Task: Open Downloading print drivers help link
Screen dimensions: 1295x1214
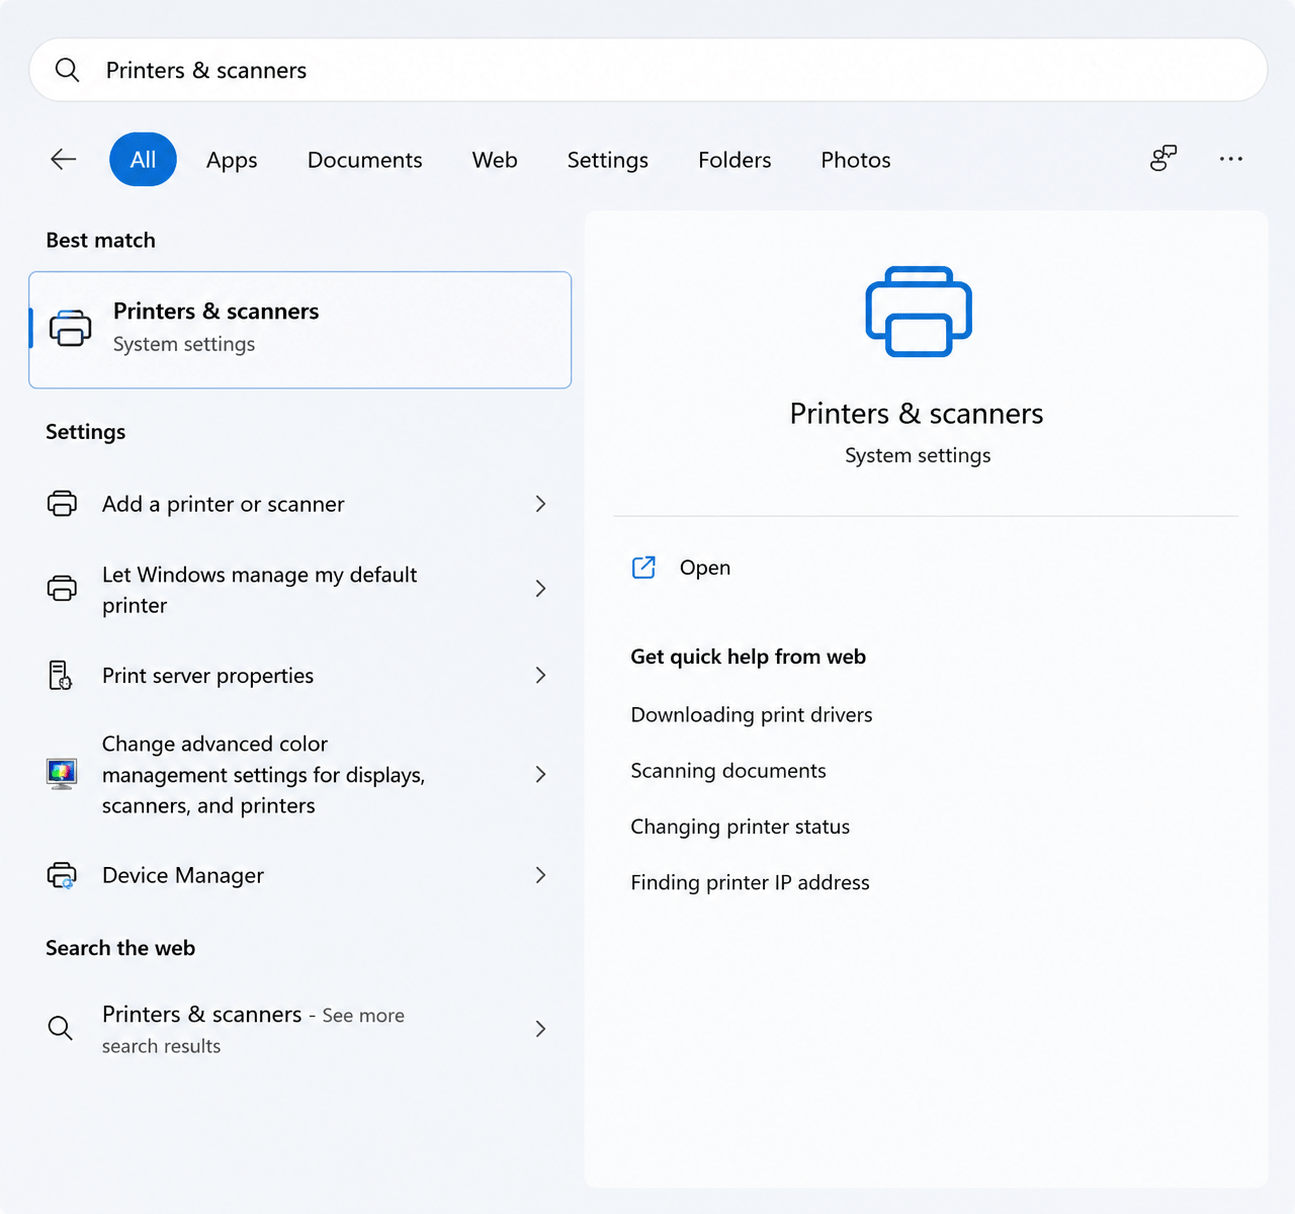Action: point(752,715)
